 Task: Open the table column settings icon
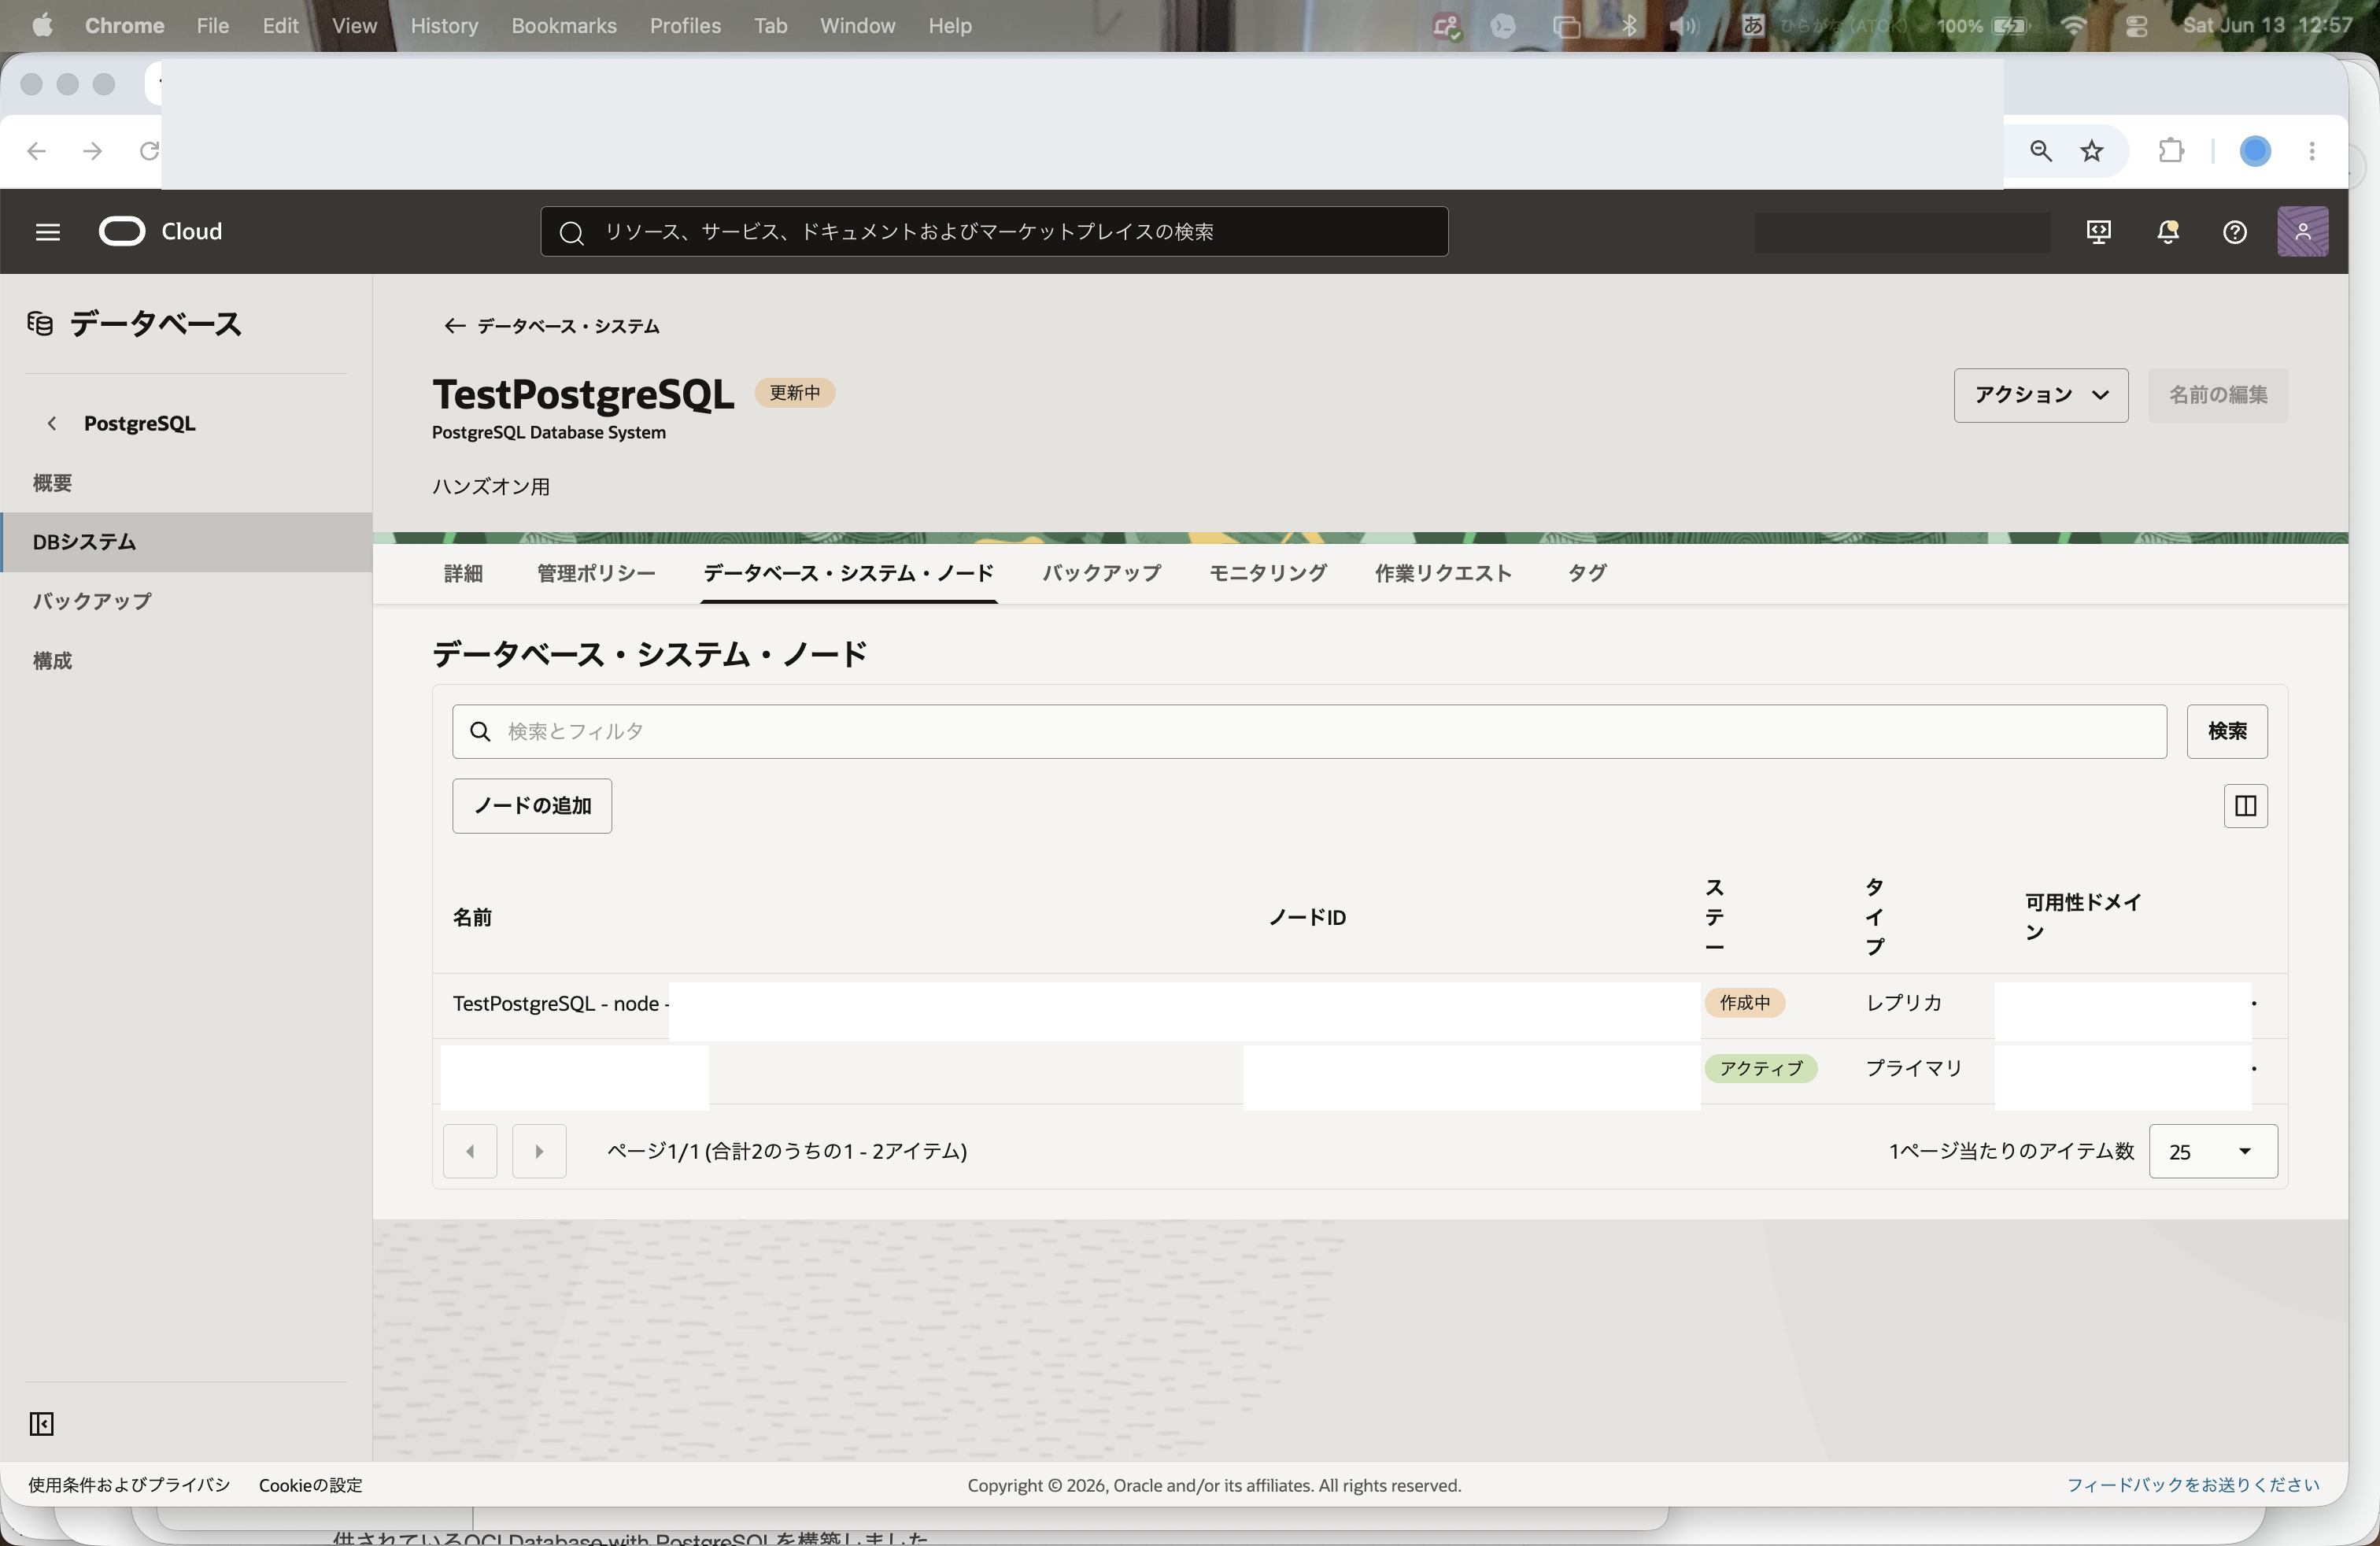(2245, 806)
